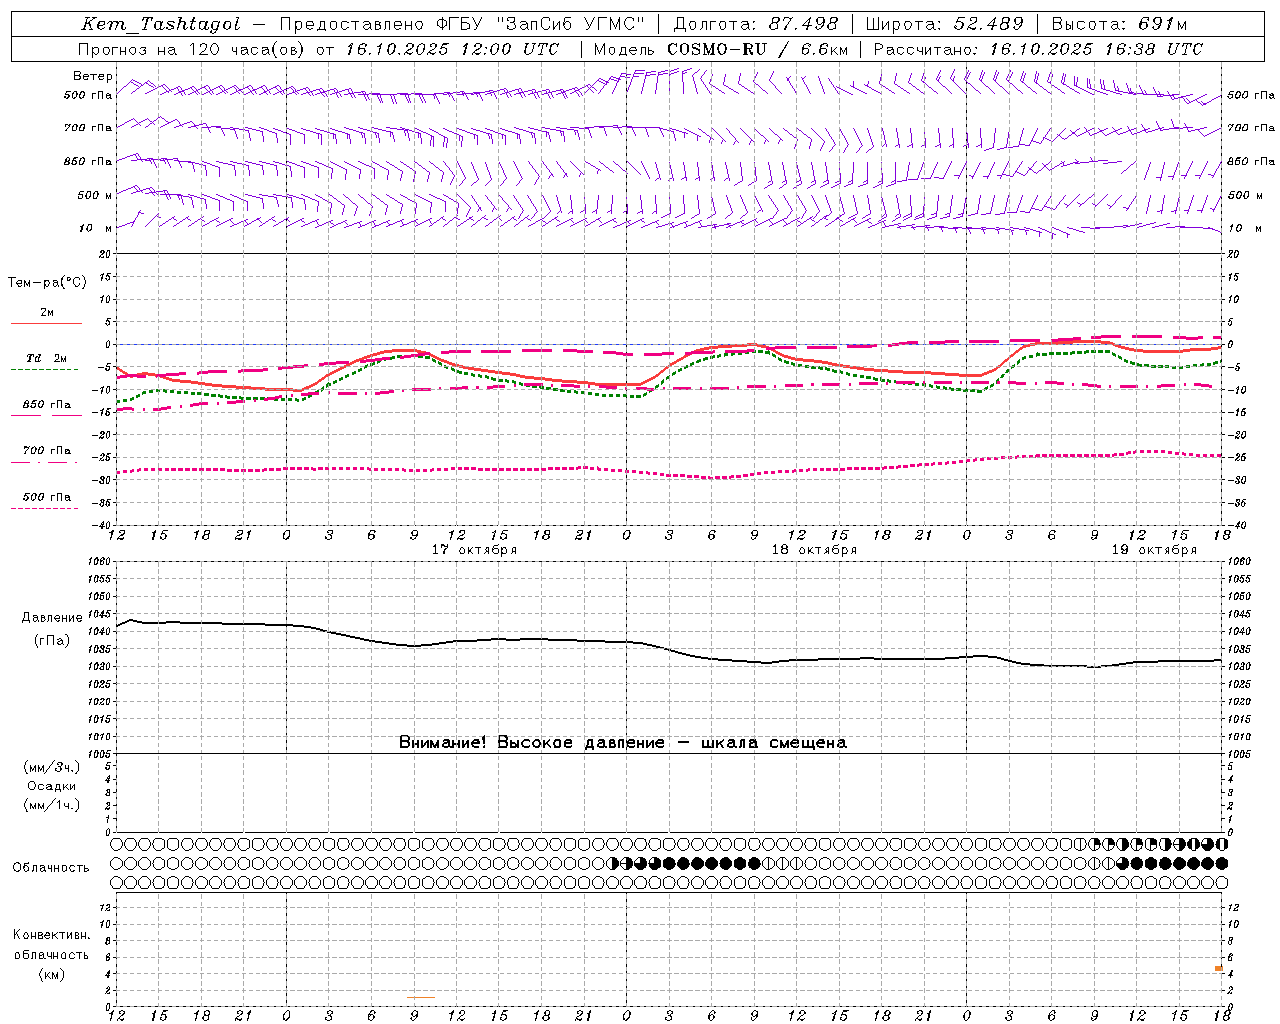Click the 'Td 2м' dew point legend entry
The image size is (1280, 1024).
[x=46, y=358]
